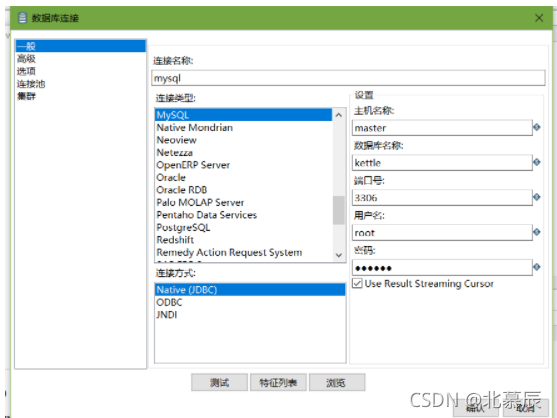Click variable icon beside port number field
Screen dimensions: 557x418
click(x=536, y=197)
